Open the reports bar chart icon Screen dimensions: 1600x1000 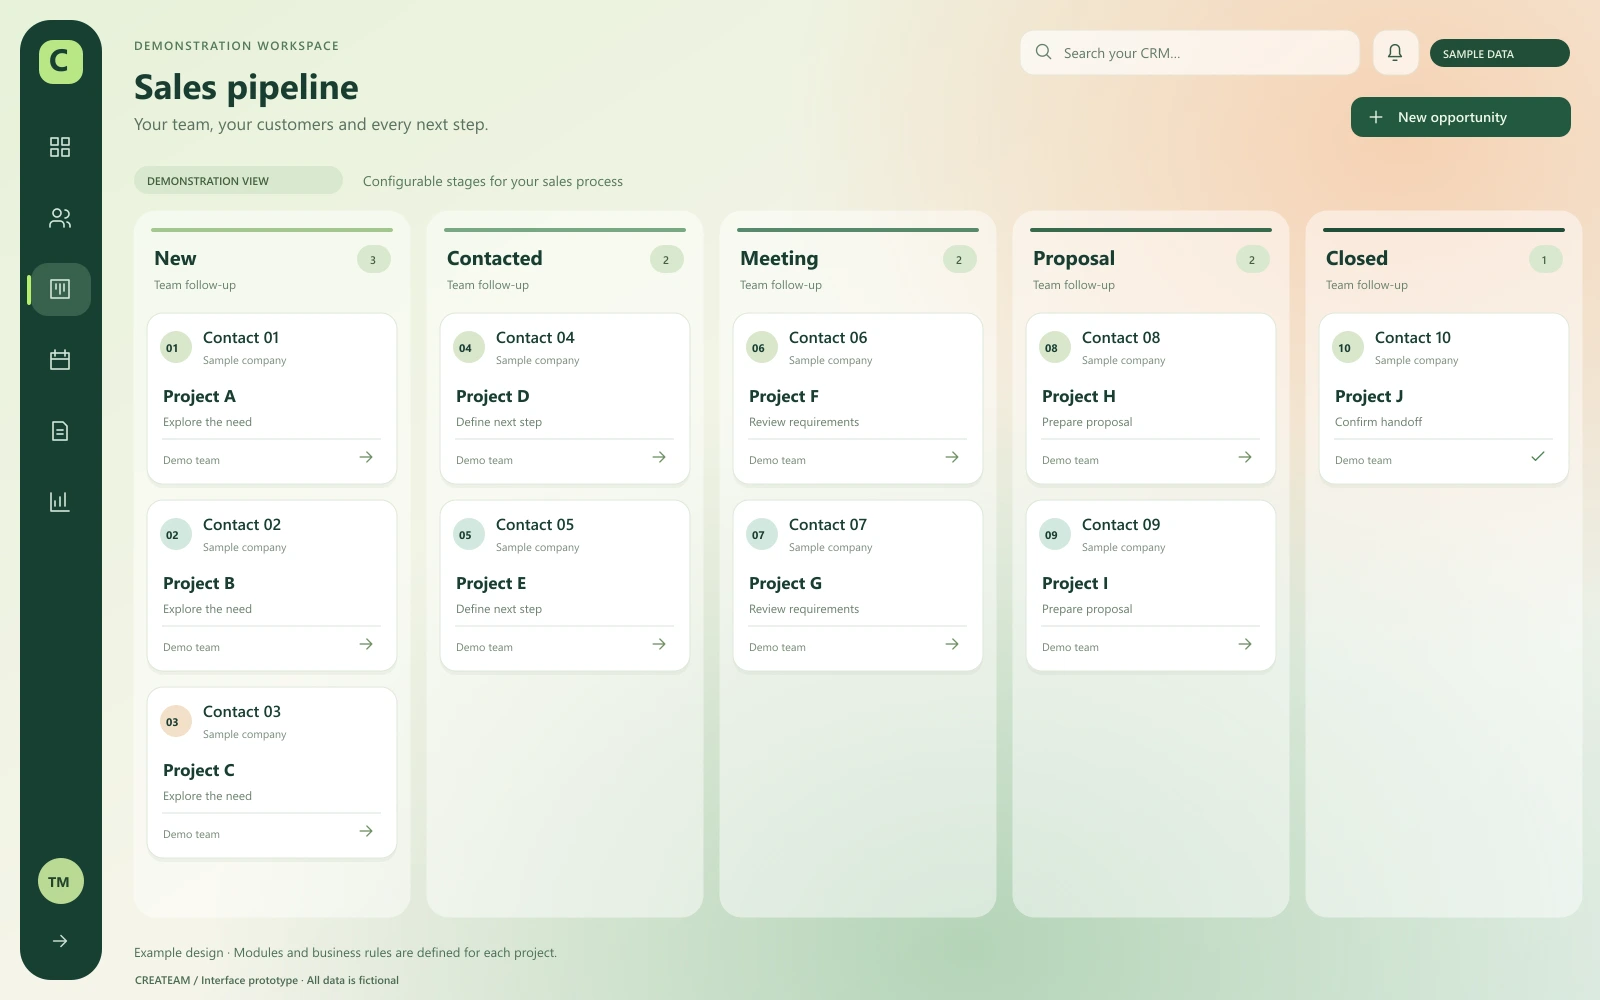[x=60, y=501]
